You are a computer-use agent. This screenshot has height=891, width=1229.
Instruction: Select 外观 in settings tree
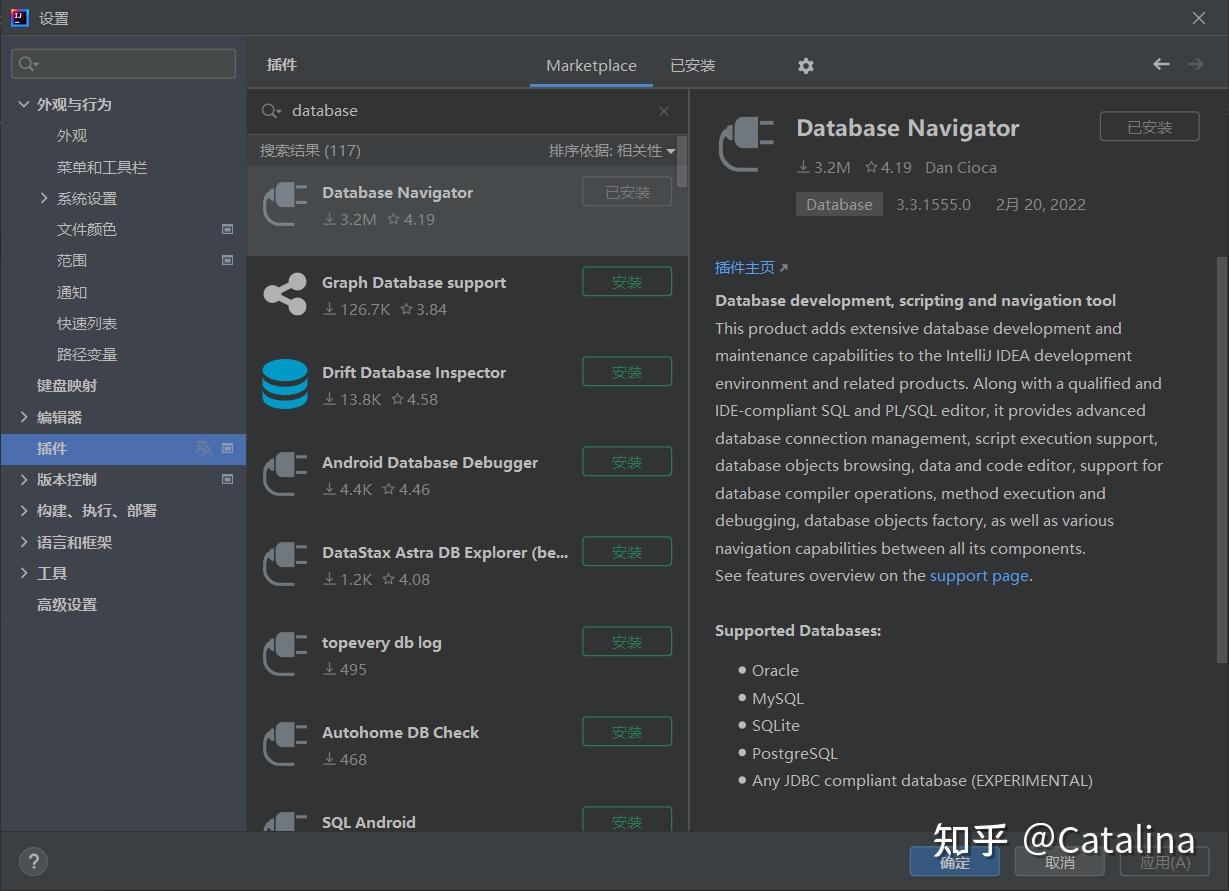pos(72,135)
